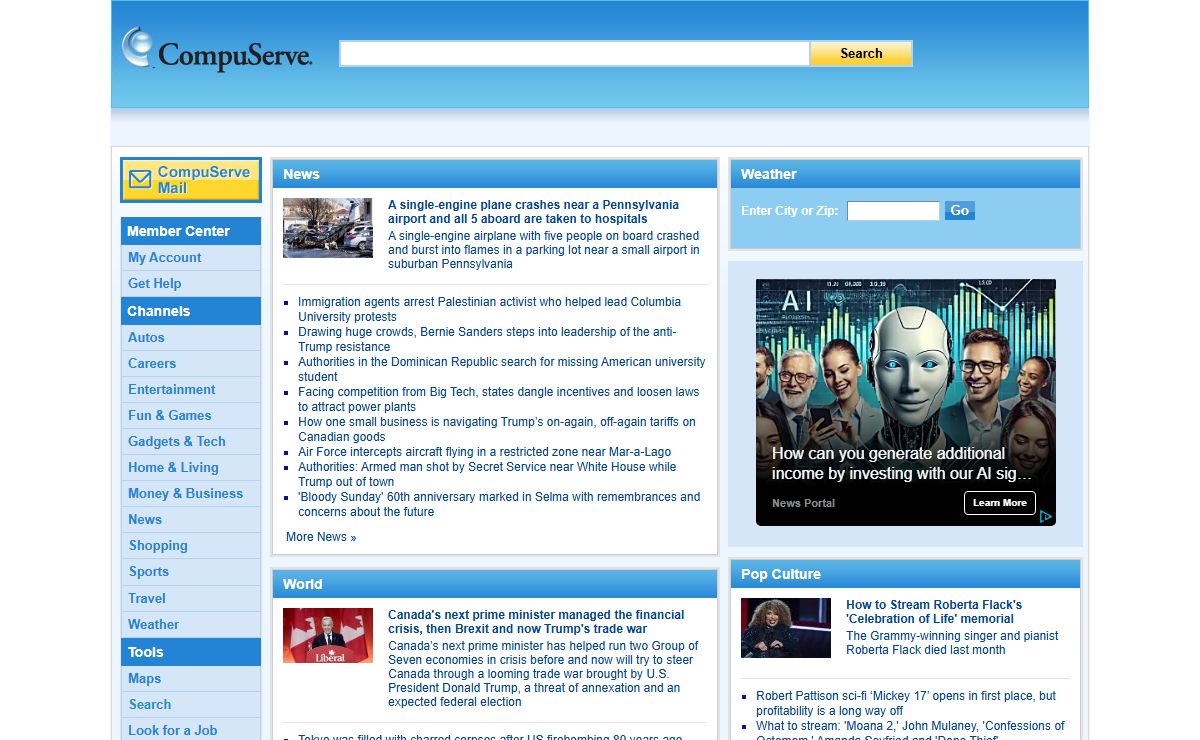Open the Money & Business channel

[x=185, y=493]
